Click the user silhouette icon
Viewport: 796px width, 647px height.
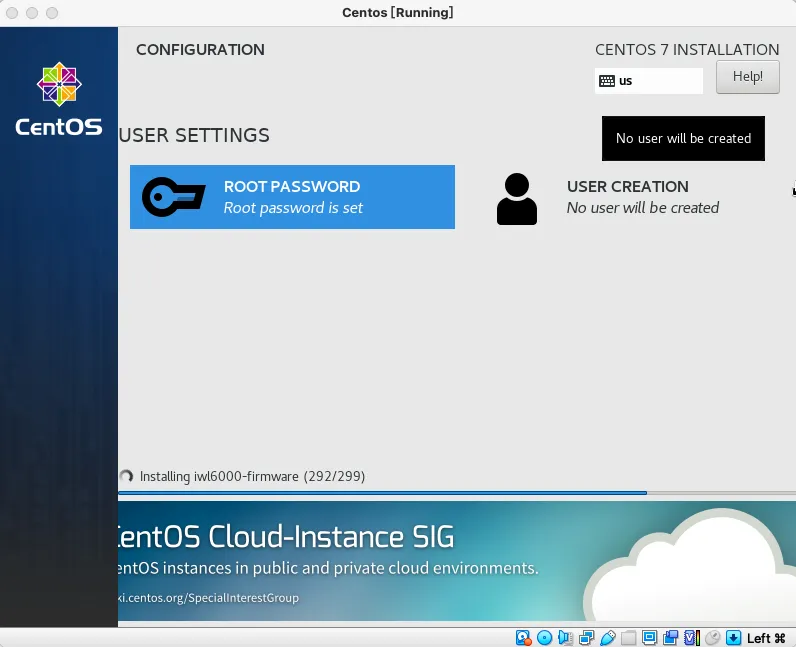tap(517, 199)
